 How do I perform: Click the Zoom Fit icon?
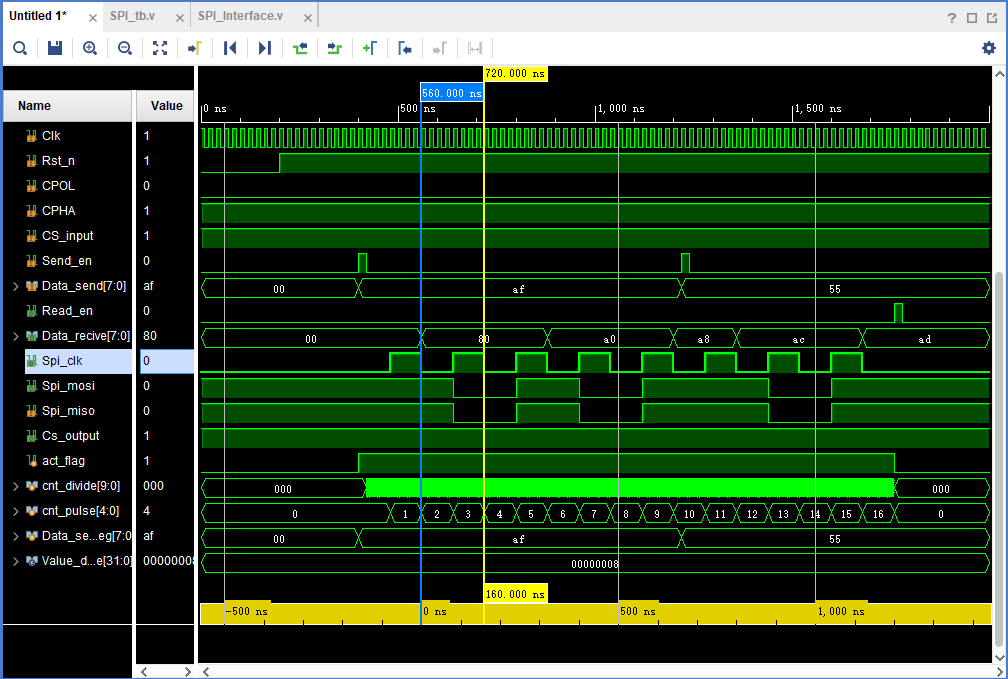(160, 48)
